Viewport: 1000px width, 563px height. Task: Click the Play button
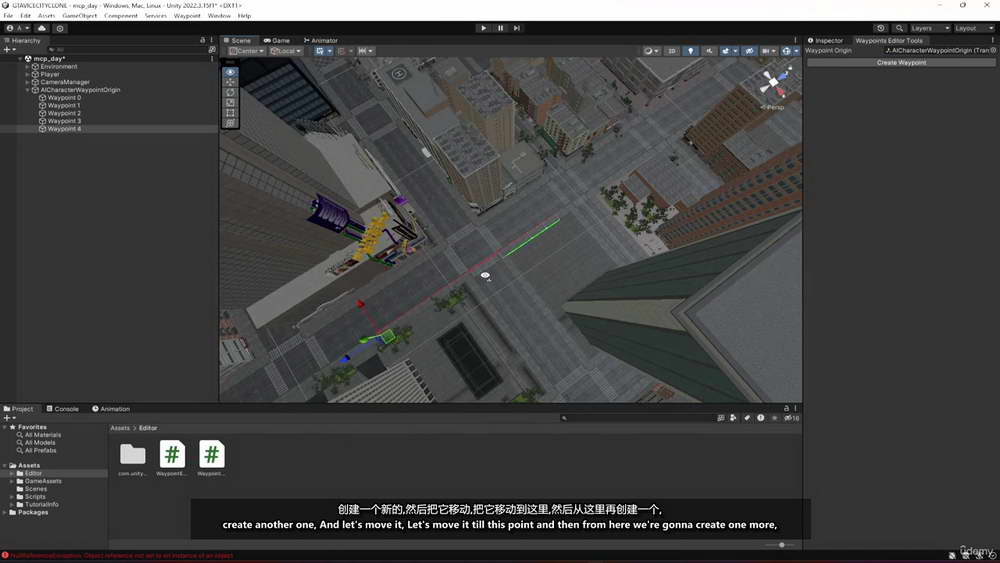[x=483, y=28]
